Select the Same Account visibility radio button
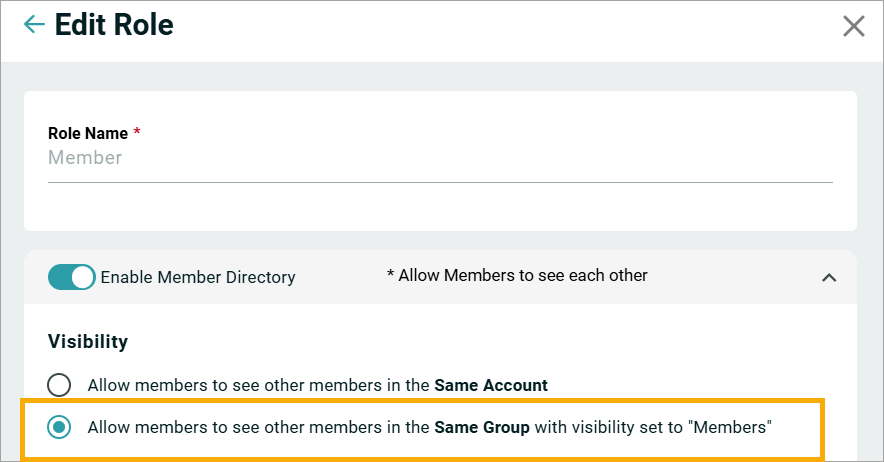Screen dimensions: 884x462 tap(60, 385)
